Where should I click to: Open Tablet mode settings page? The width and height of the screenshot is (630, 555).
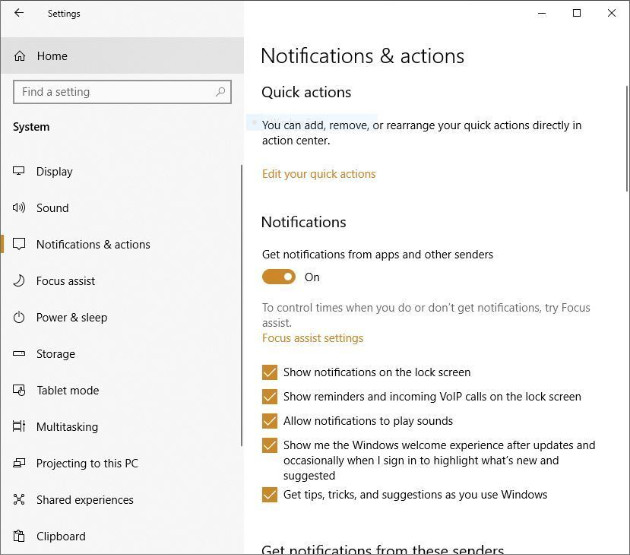pos(67,390)
